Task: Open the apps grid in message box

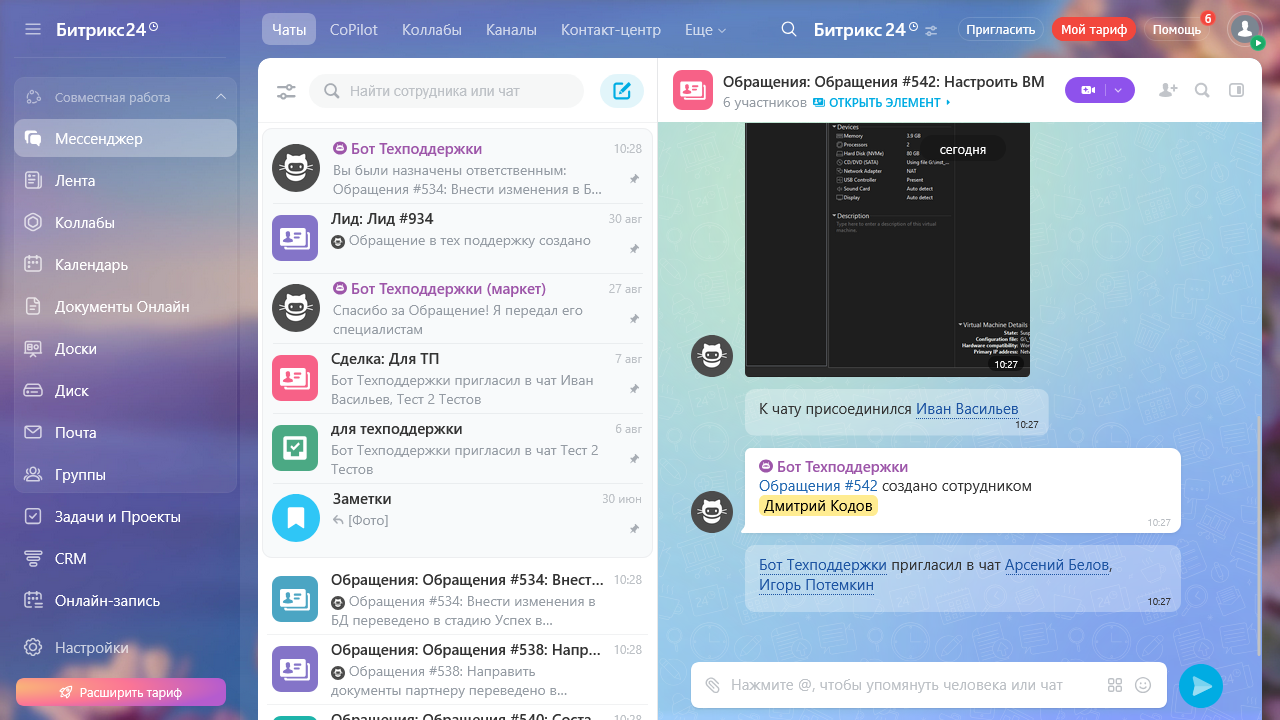Action: pyautogui.click(x=1115, y=685)
